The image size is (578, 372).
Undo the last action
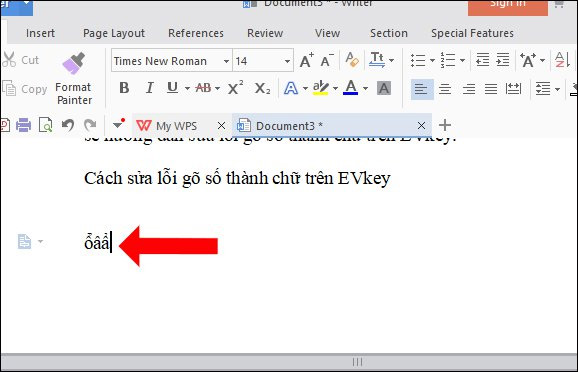point(68,125)
